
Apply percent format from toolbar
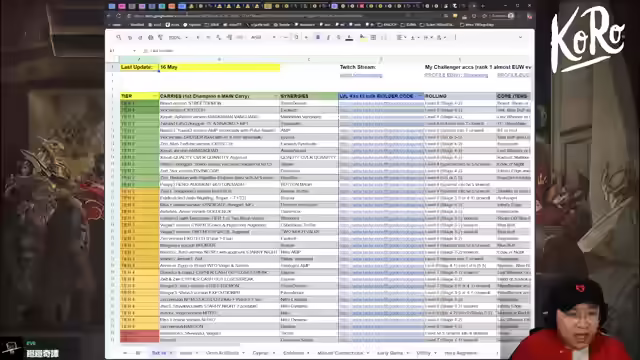pyautogui.click(x=208, y=38)
